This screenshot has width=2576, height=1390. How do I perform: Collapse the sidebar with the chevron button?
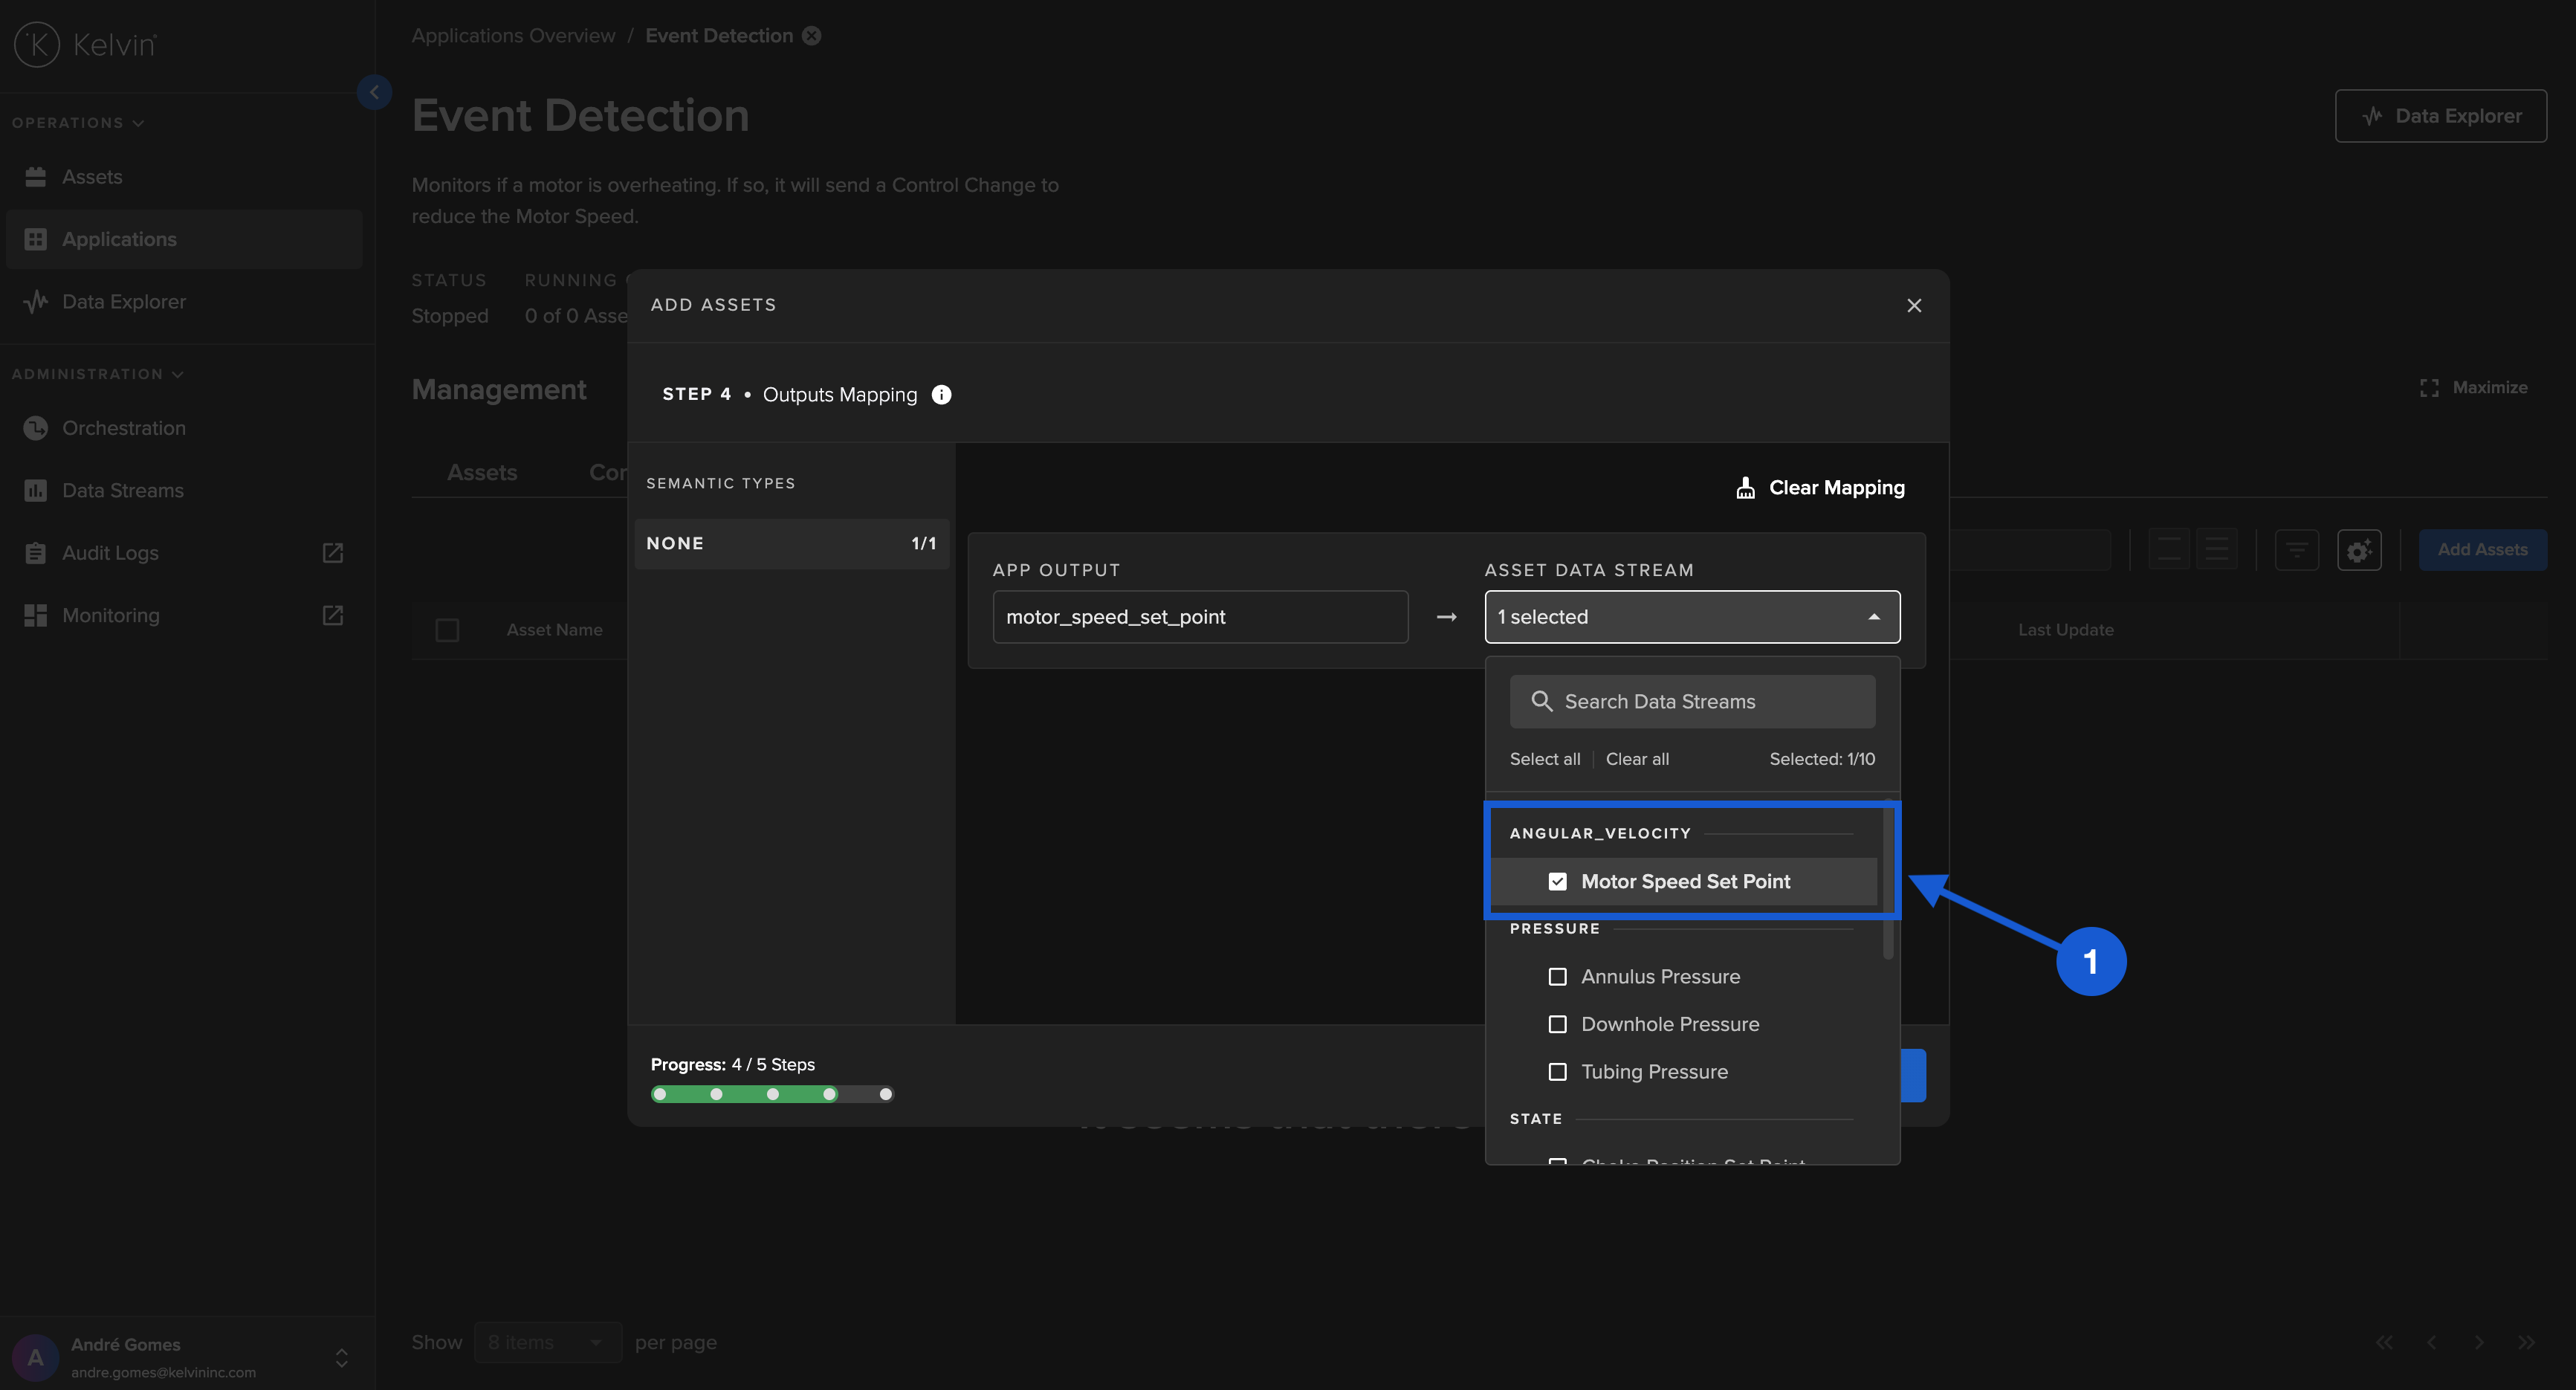click(374, 92)
